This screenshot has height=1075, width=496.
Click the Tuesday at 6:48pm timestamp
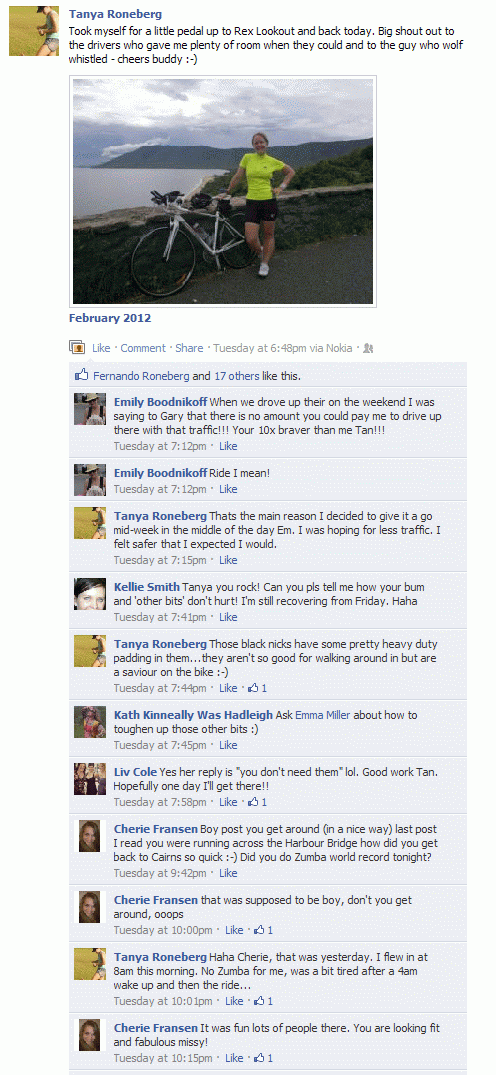coord(259,348)
